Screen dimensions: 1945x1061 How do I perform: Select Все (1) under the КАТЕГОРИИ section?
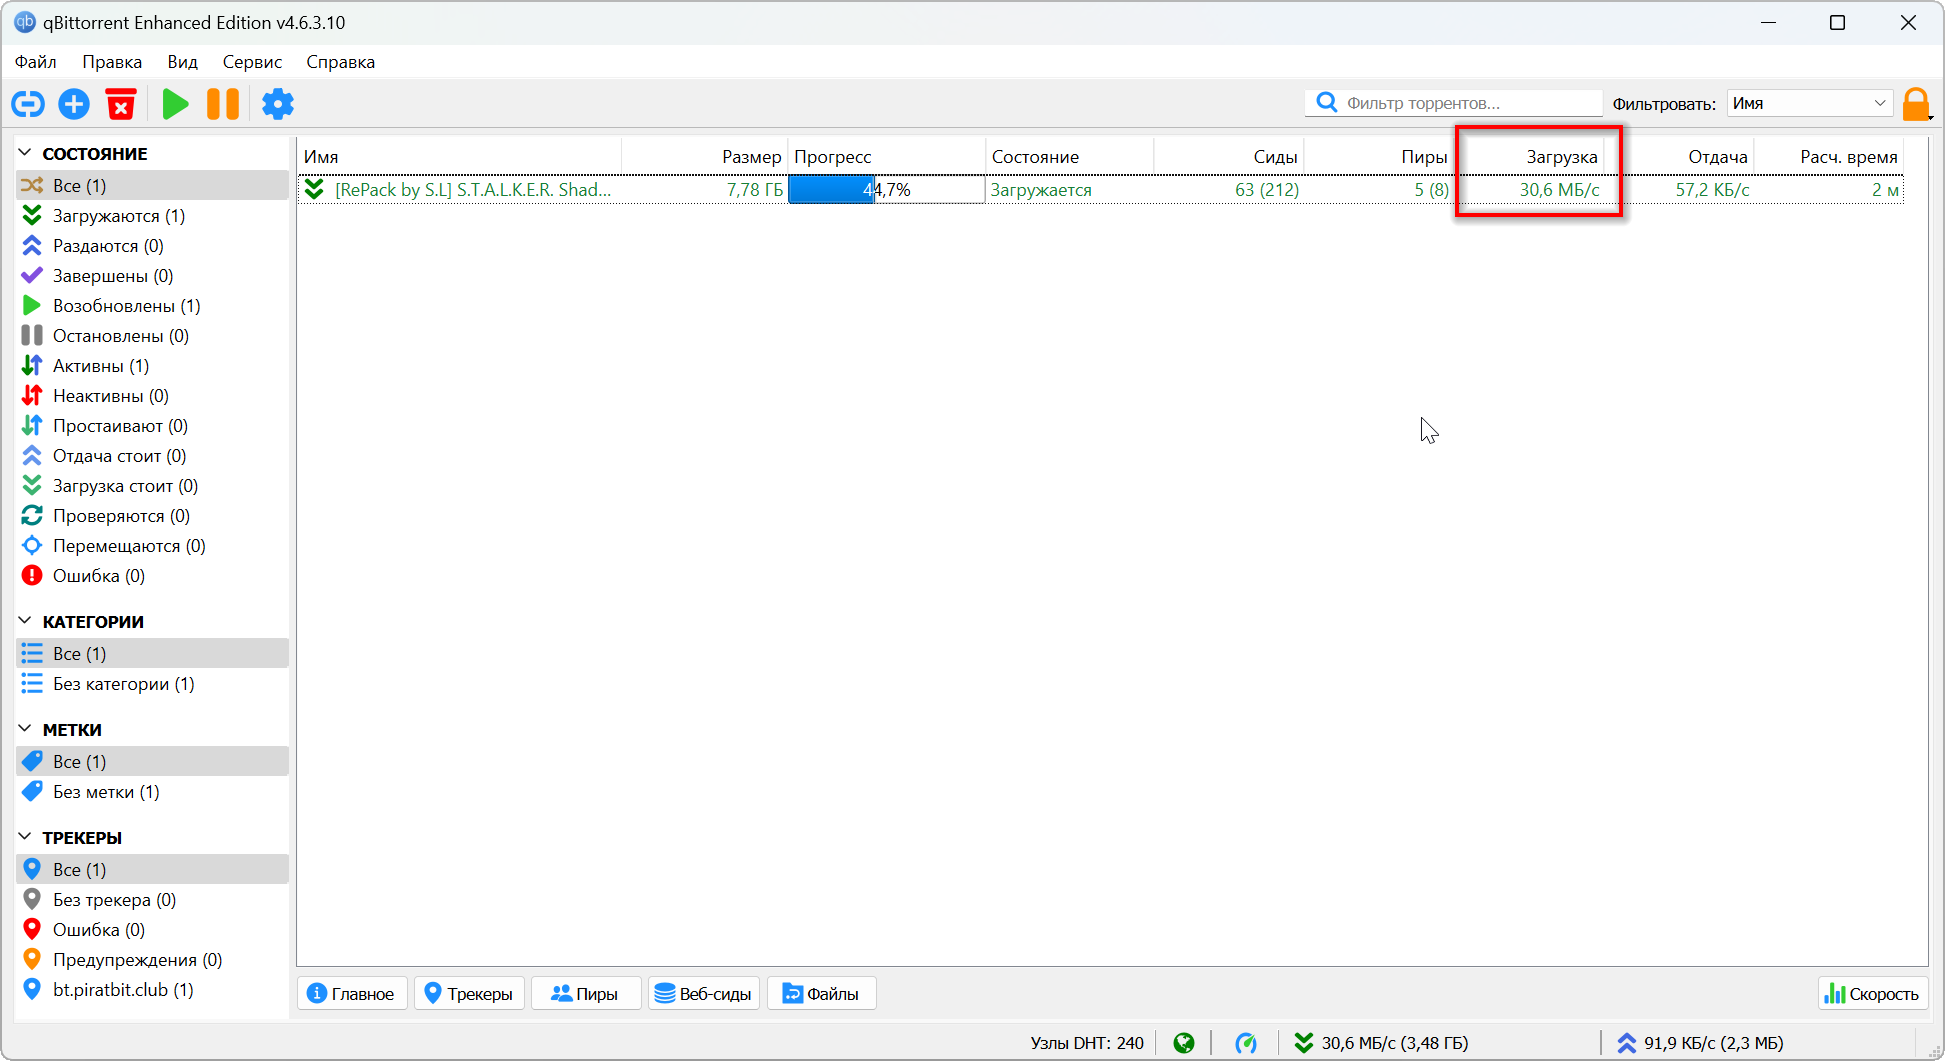(x=153, y=654)
